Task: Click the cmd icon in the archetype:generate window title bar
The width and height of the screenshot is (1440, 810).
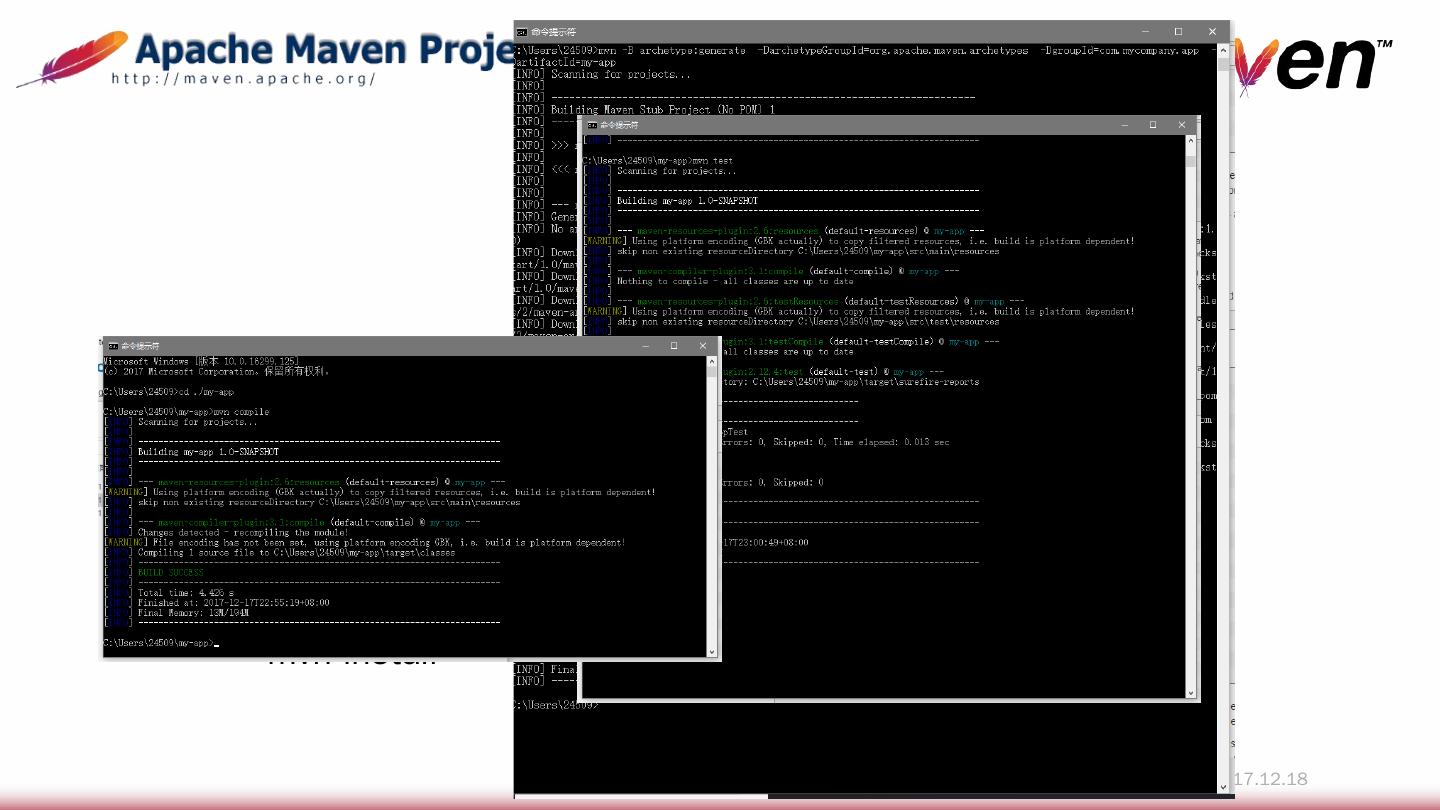Action: [x=522, y=32]
